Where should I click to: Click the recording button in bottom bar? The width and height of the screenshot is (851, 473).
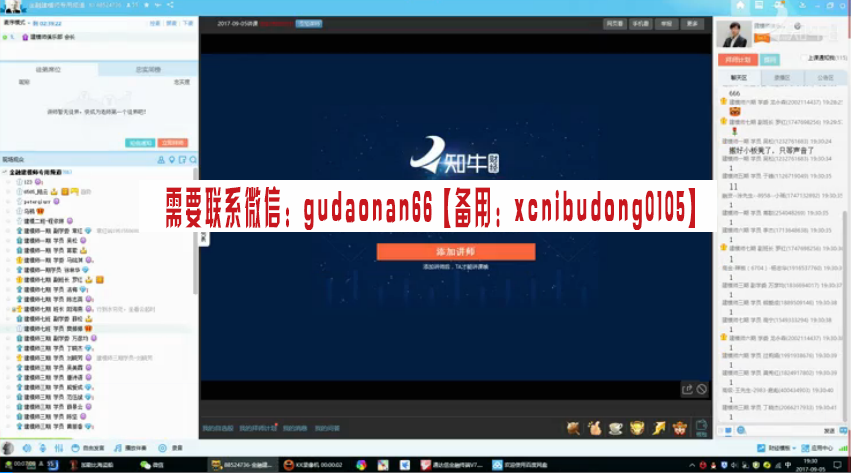point(170,448)
